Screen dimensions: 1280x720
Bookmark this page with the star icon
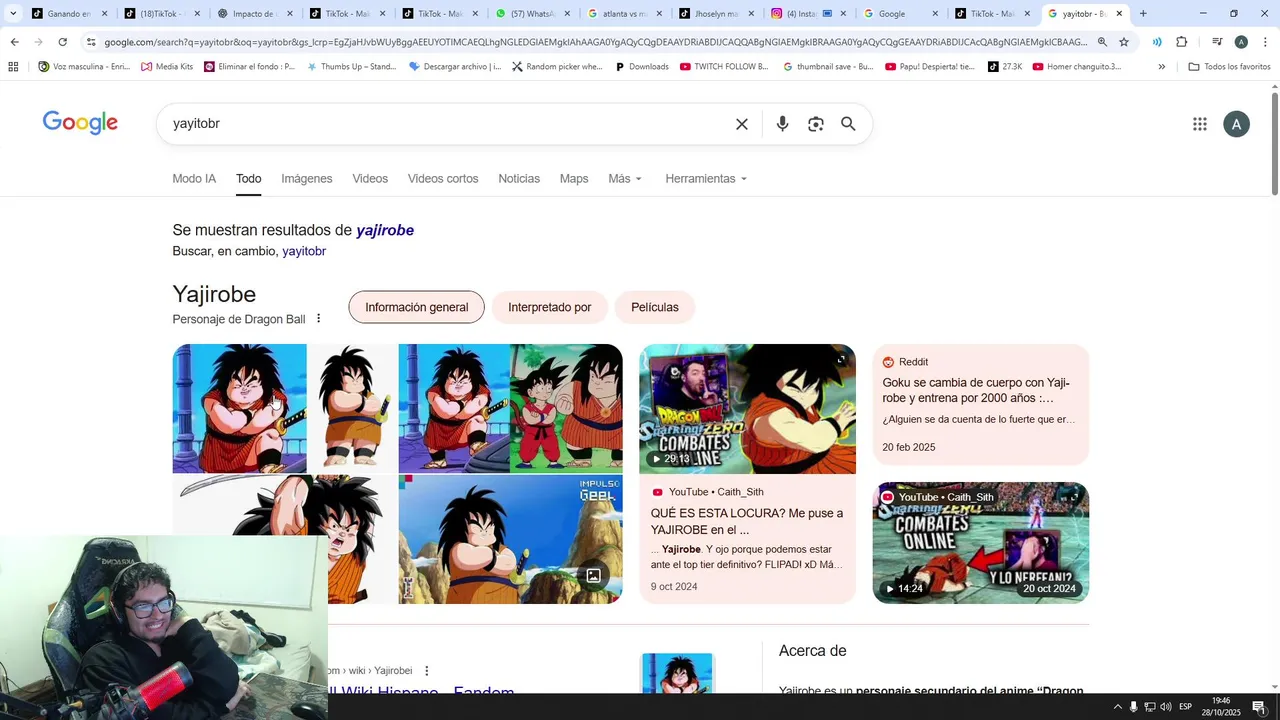[x=1124, y=42]
